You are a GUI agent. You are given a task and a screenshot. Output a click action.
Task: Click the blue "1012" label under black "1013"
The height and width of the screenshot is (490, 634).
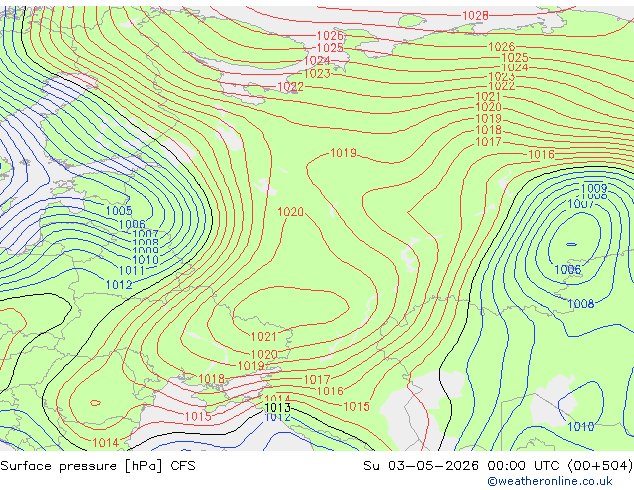[277, 417]
